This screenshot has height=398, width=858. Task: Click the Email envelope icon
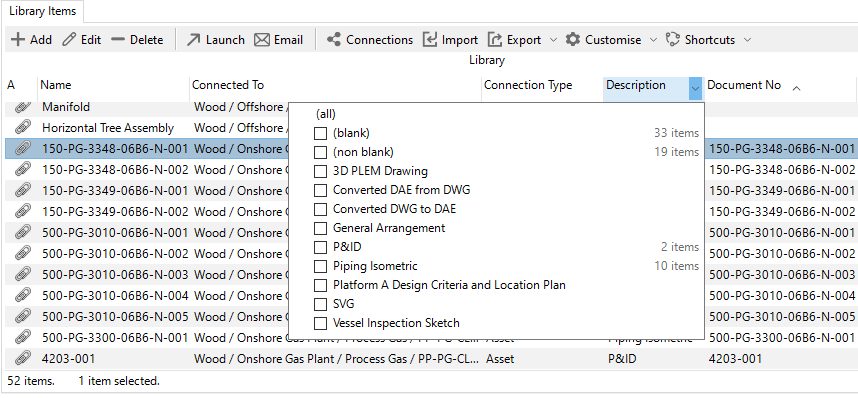262,39
